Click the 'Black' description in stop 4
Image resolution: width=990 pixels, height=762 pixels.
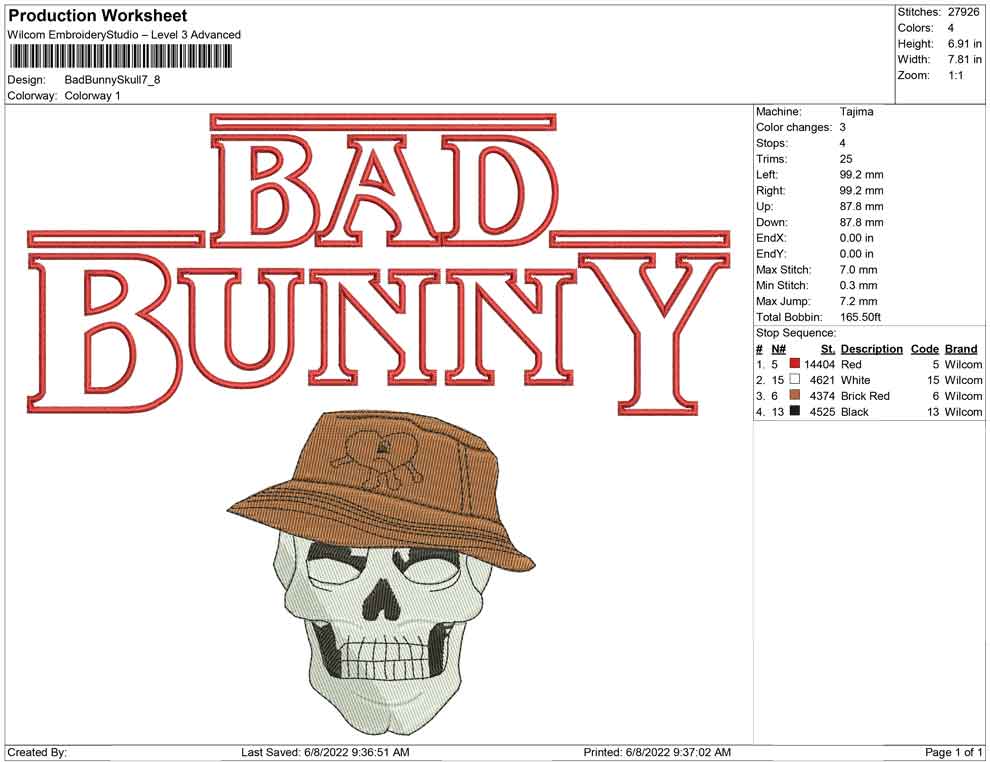tap(855, 412)
